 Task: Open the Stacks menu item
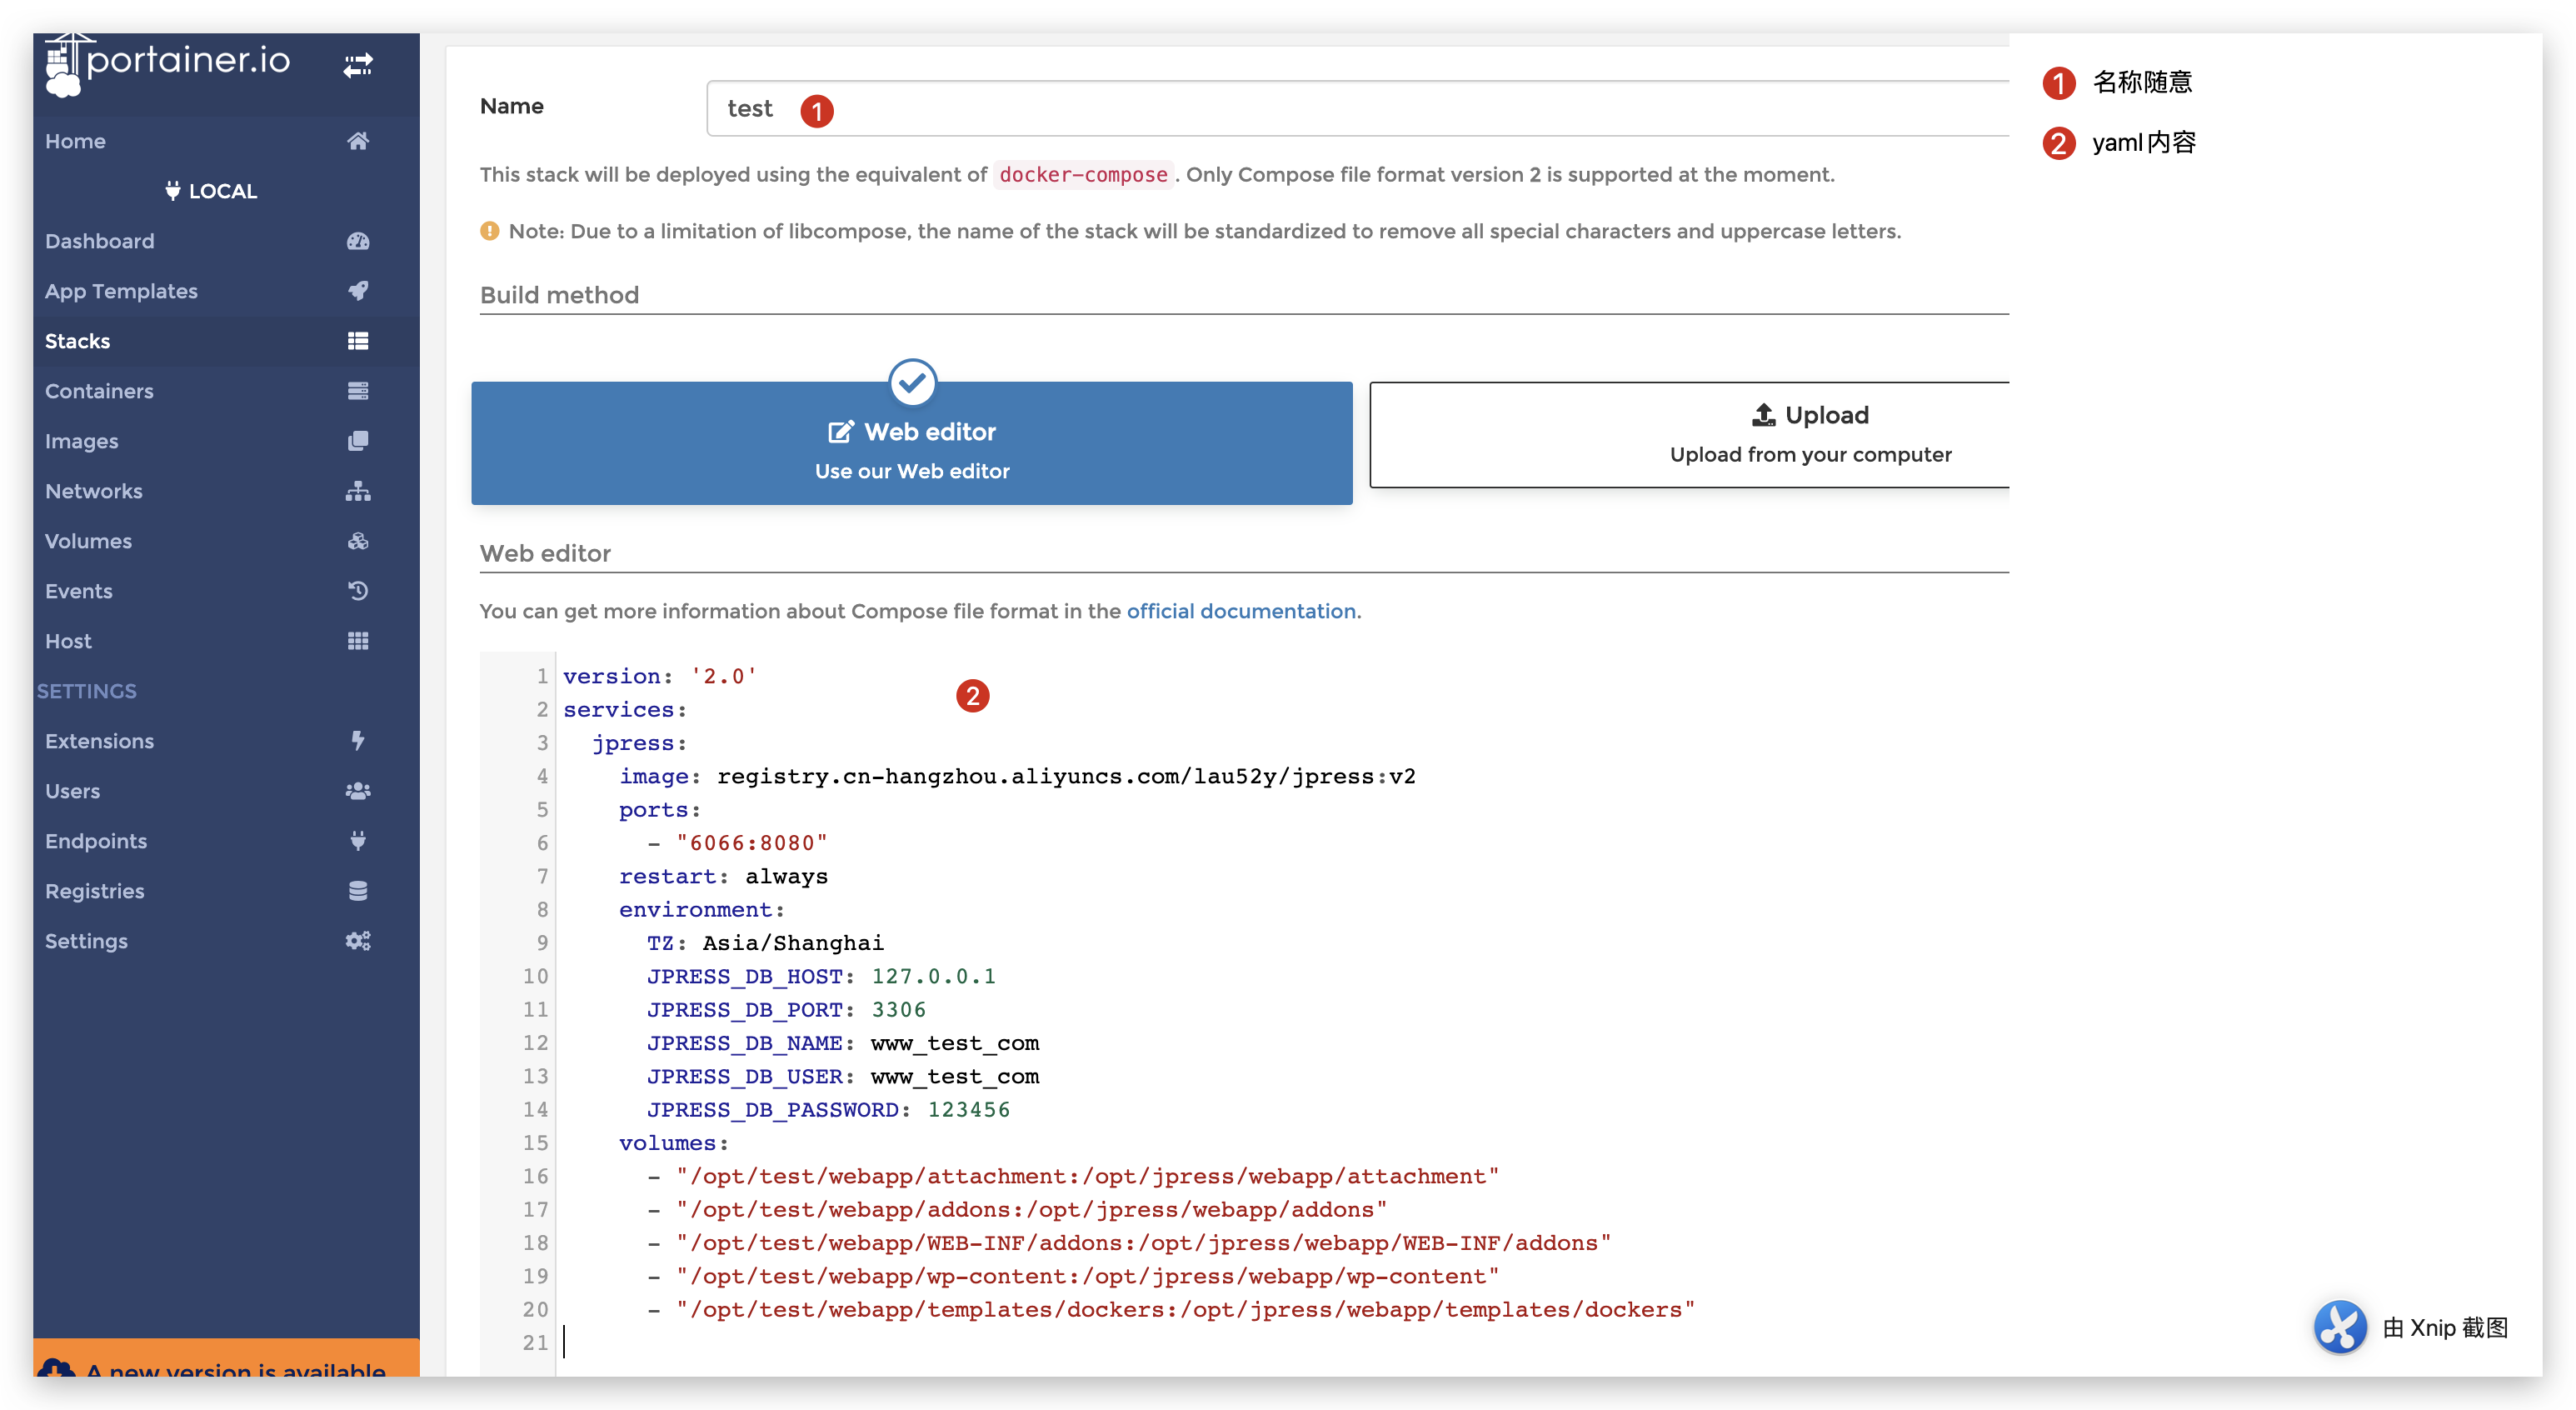click(x=78, y=341)
